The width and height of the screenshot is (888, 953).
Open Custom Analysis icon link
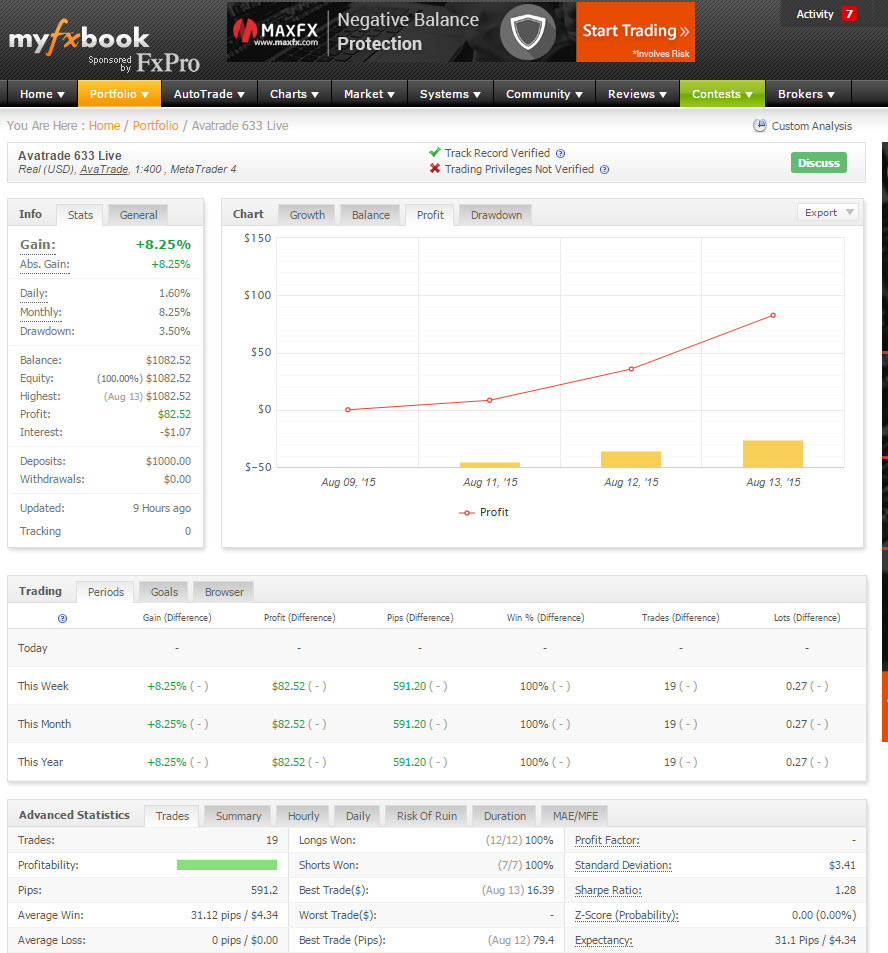pyautogui.click(x=759, y=126)
